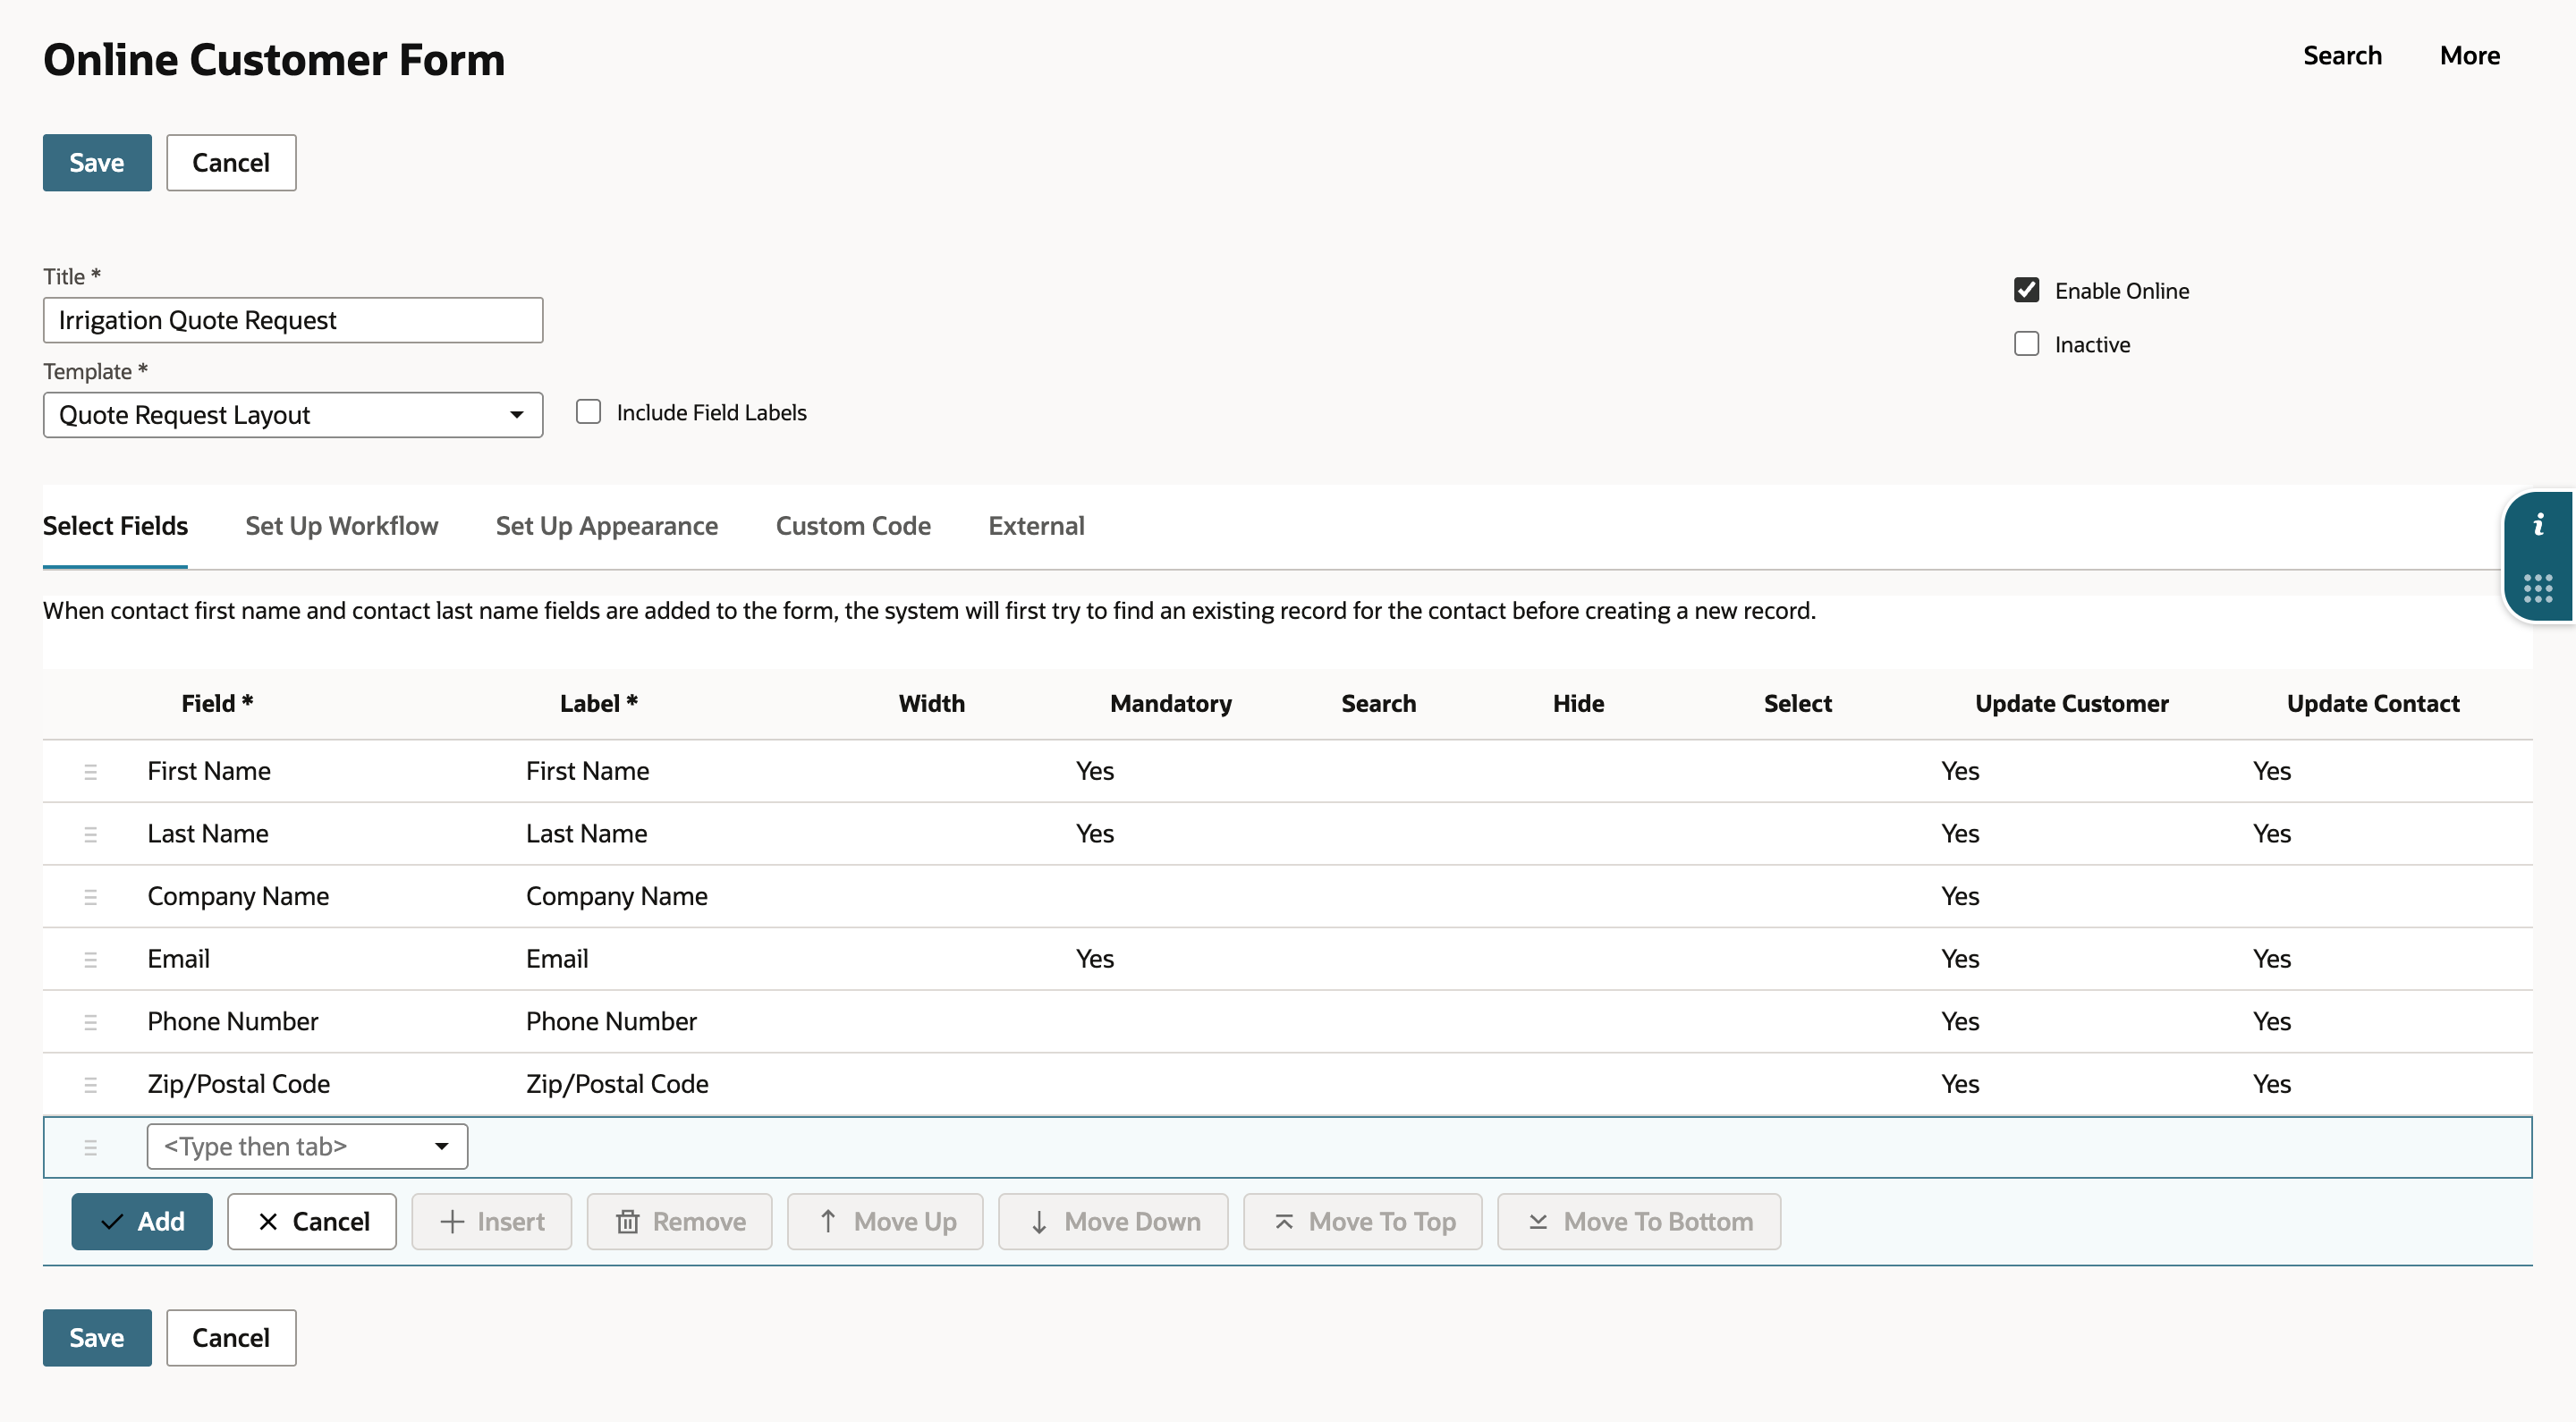The height and width of the screenshot is (1422, 2576).
Task: Click the Mandatory Yes cell for Last Name
Action: click(x=1095, y=834)
